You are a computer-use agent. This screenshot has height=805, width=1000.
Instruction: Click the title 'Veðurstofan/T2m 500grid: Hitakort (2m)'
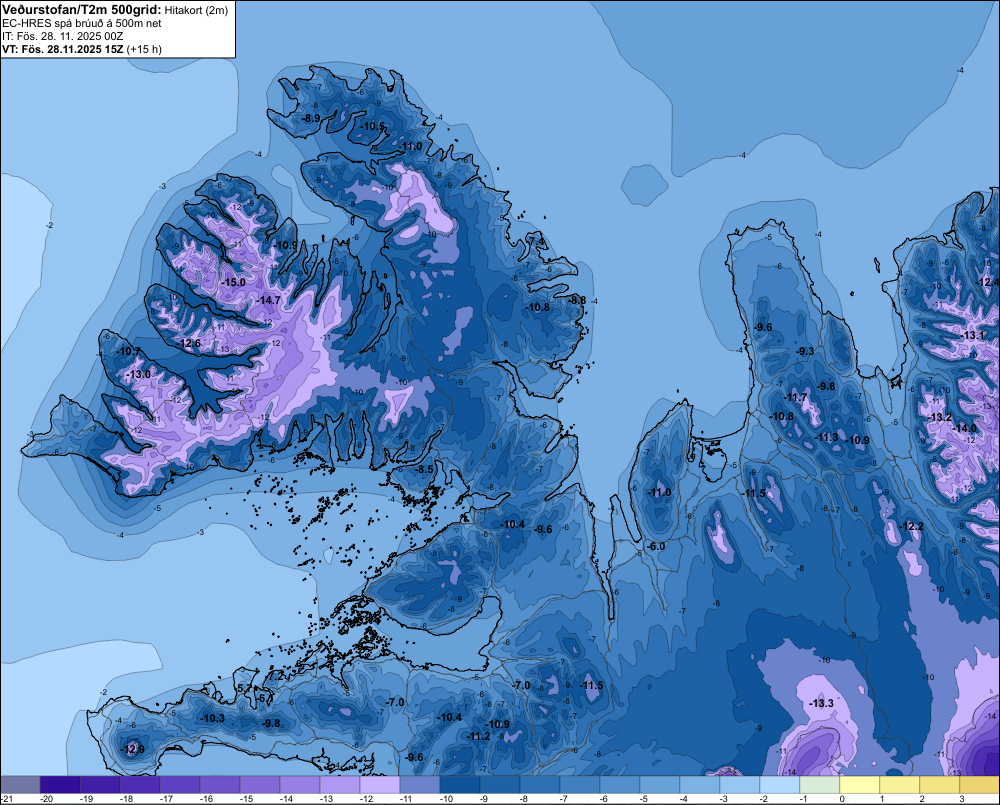coord(115,10)
